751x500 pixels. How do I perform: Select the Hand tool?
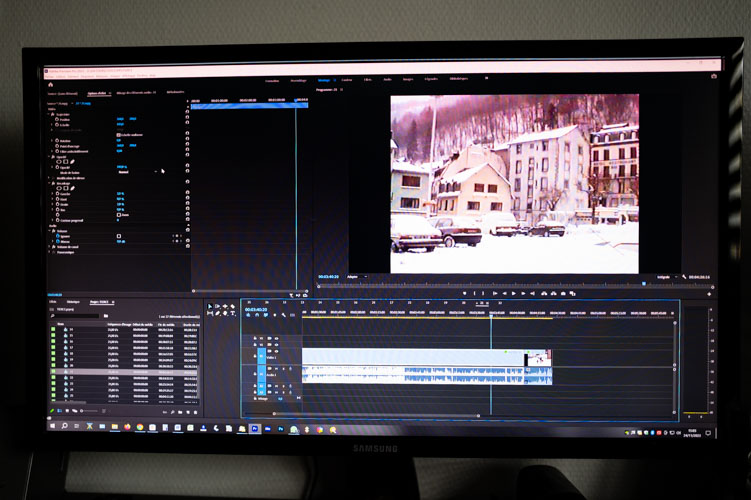pos(225,313)
